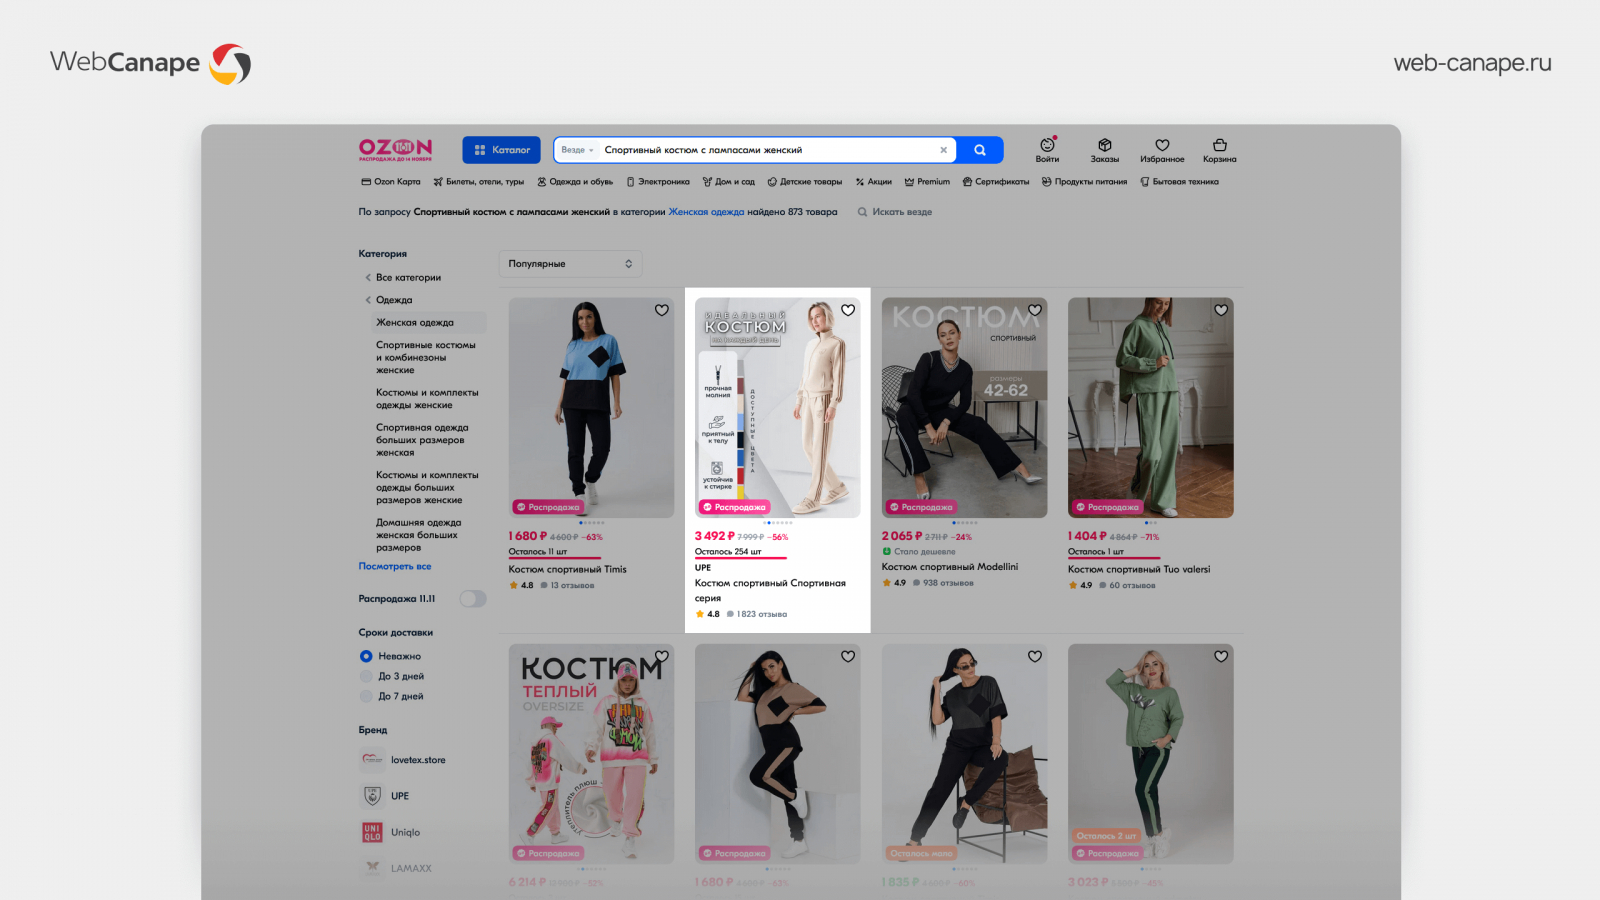
Task: Click the LAMAXX brand logo
Action: (372, 868)
